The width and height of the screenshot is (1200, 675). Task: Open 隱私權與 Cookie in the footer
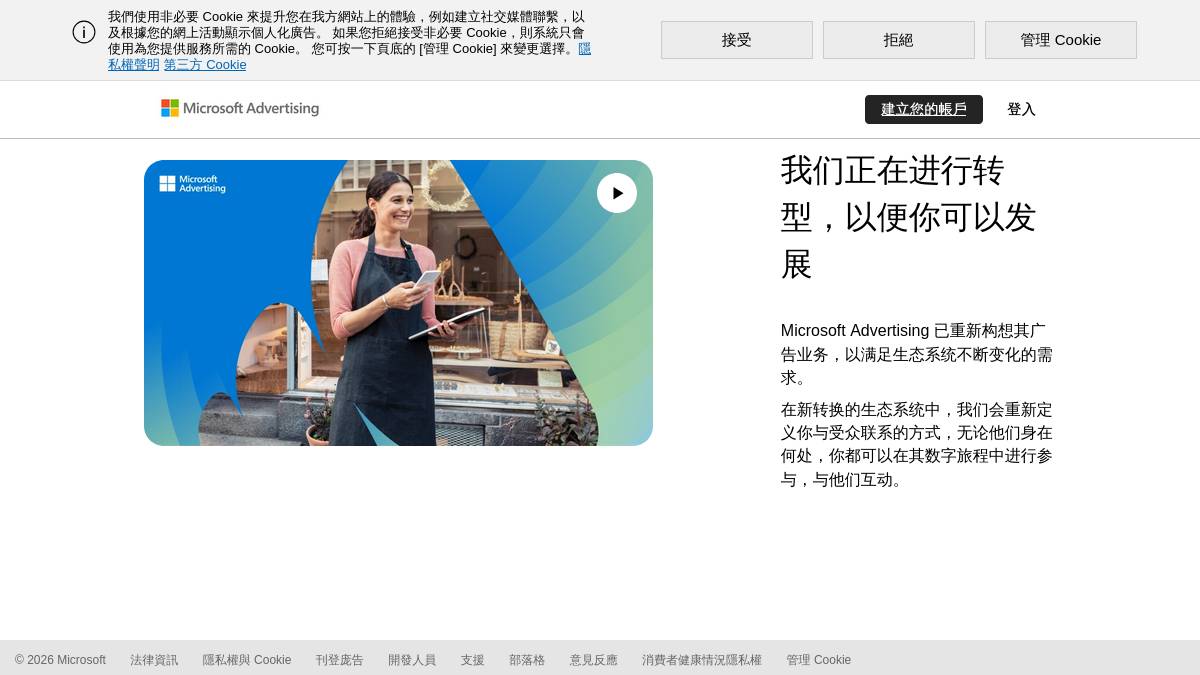tap(247, 660)
